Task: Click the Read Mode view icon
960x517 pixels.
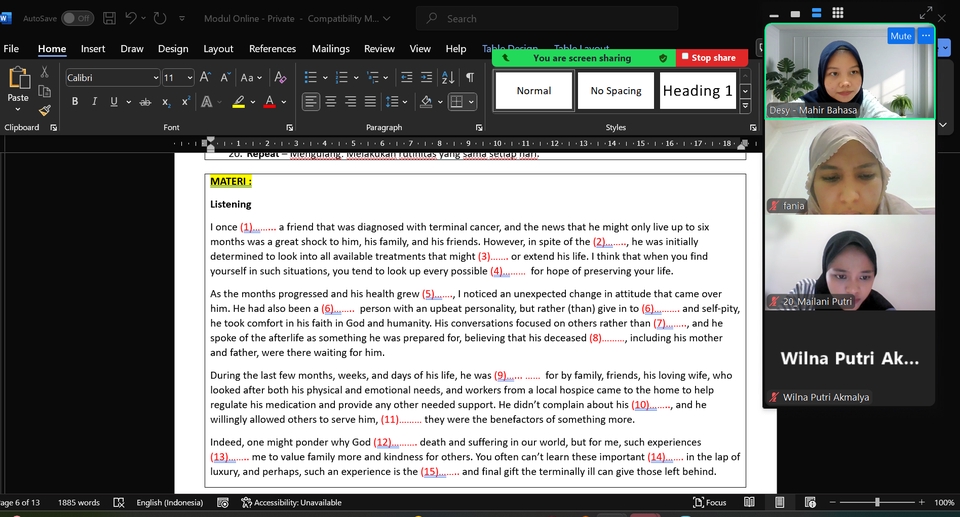Action: [749, 502]
